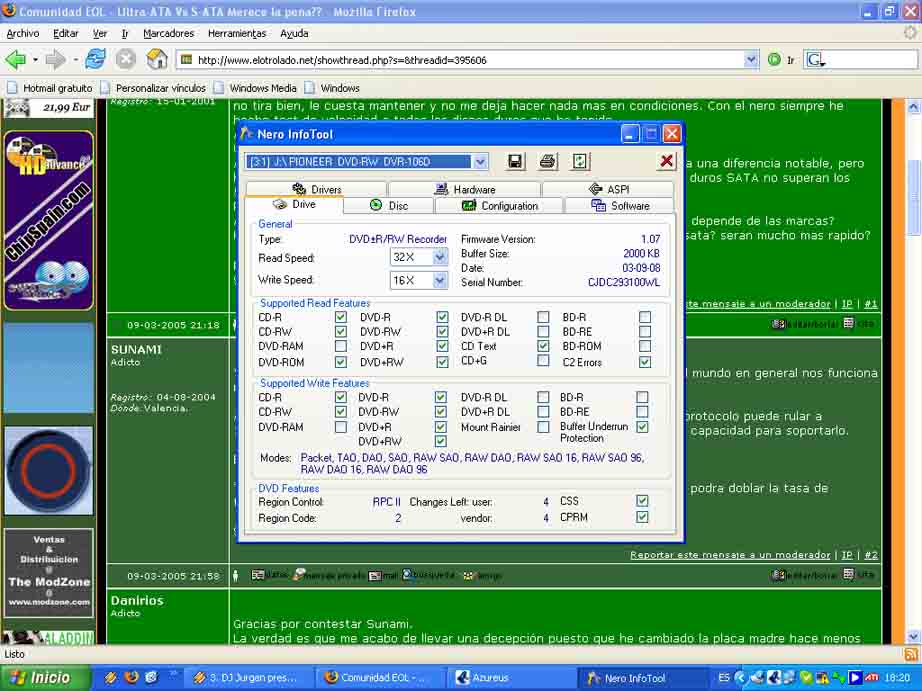Viewport: 922px width, 691px height.
Task: Go back with Firefox's green Back arrow
Action: pyautogui.click(x=15, y=59)
